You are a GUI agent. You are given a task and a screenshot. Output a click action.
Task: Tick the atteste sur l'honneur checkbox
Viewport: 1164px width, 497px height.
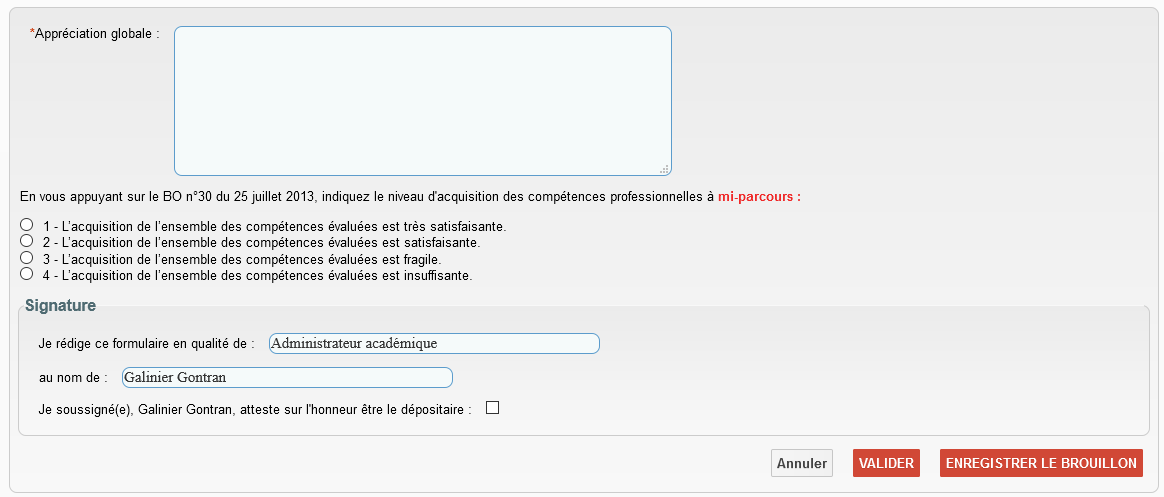(492, 408)
